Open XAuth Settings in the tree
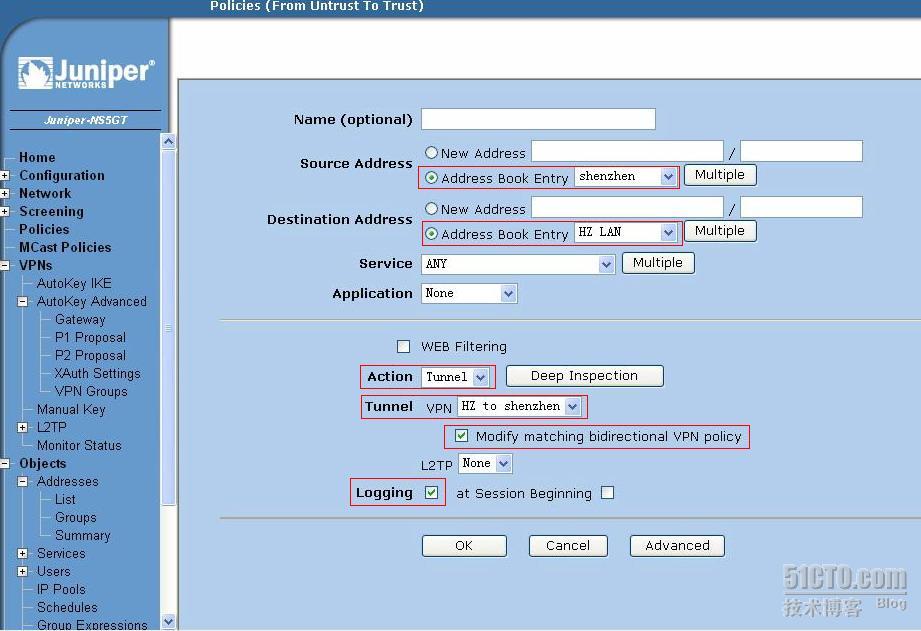Image resolution: width=921 pixels, height=631 pixels. 98,374
